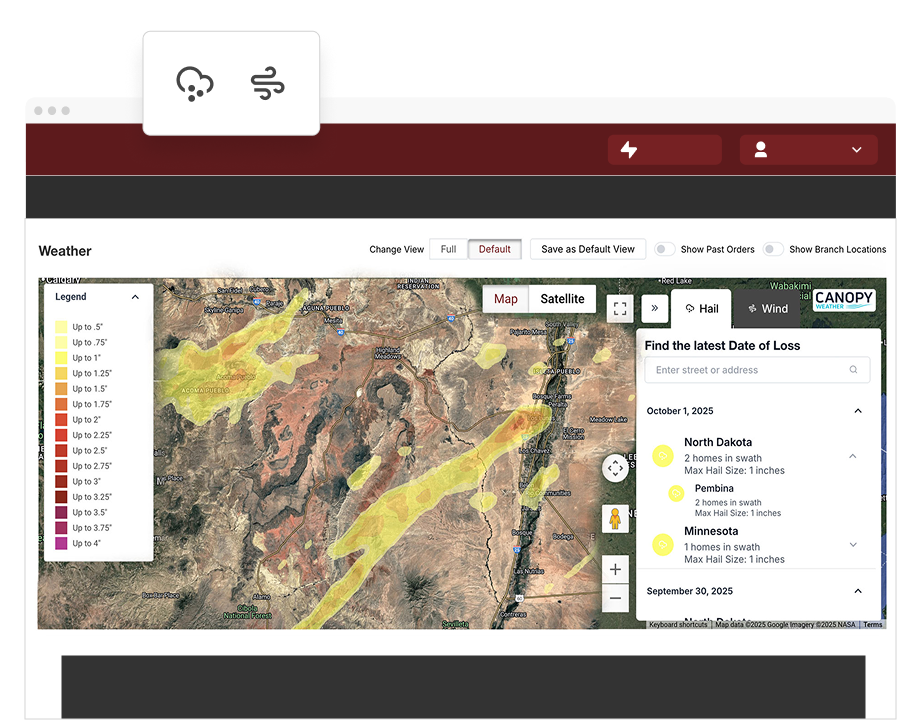Click the Street View pegman icon

[615, 519]
